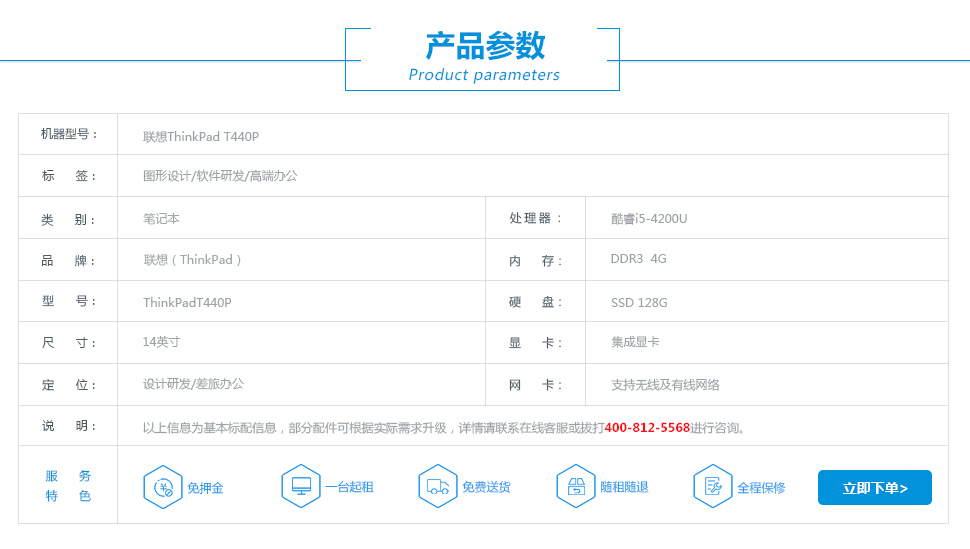Click the 网卡 label
Image resolution: width=970 pixels, height=549 pixels.
coord(536,385)
